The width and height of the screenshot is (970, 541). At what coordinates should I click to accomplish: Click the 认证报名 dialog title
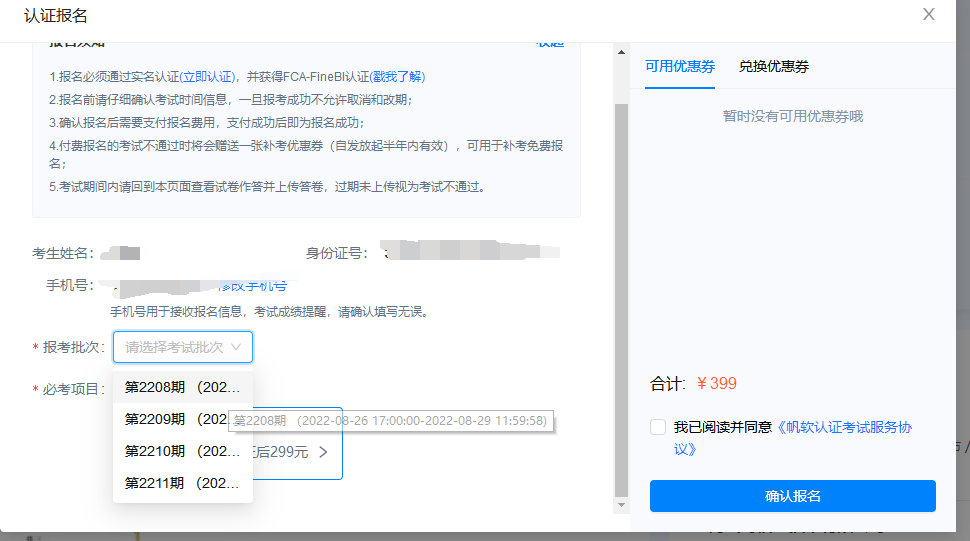[x=56, y=15]
